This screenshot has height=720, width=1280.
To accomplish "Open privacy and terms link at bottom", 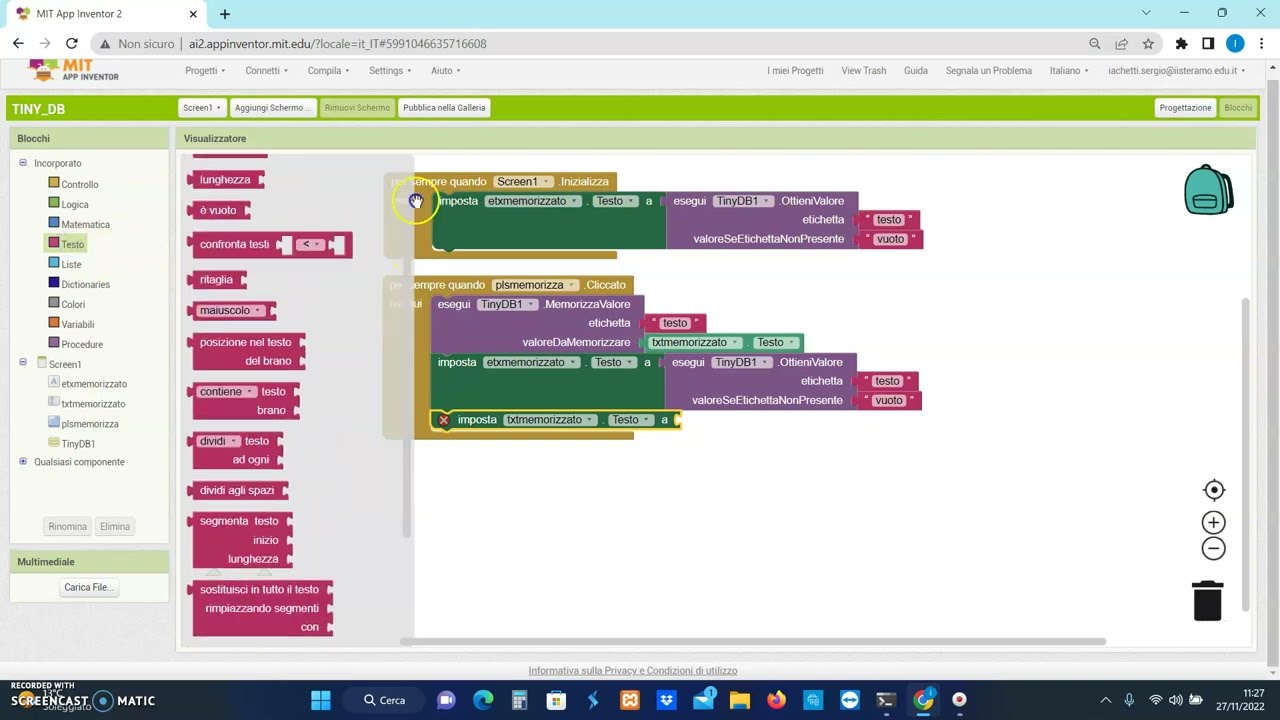I will (633, 671).
